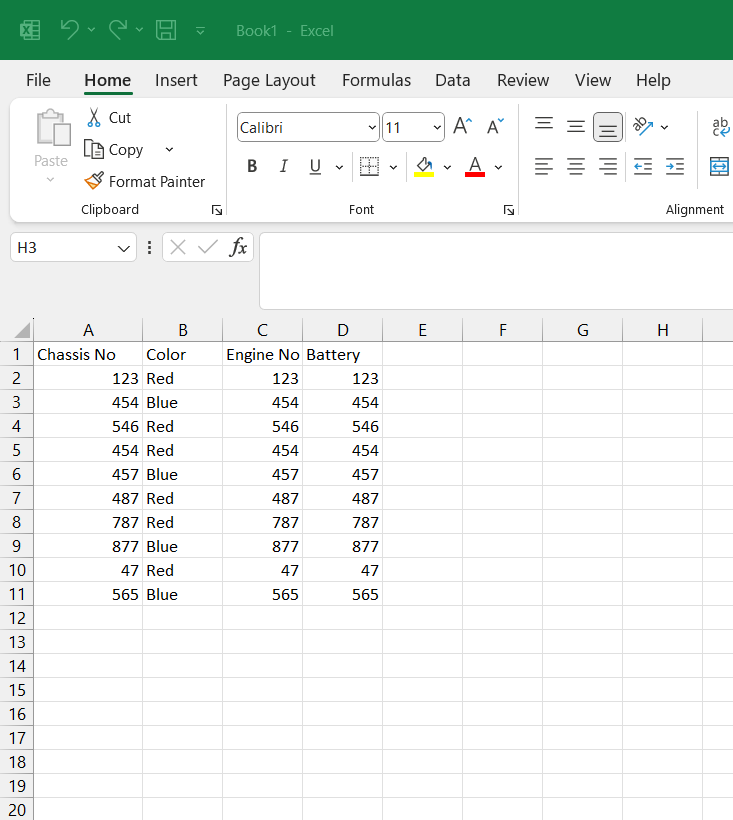Click Merge & Center icon
This screenshot has height=820, width=733.
(x=719, y=167)
